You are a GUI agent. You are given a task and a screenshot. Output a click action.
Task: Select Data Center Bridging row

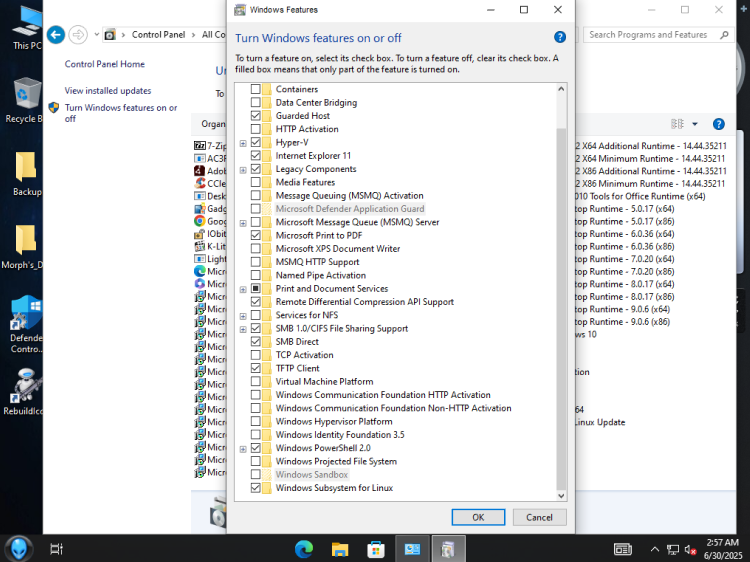coord(316,102)
